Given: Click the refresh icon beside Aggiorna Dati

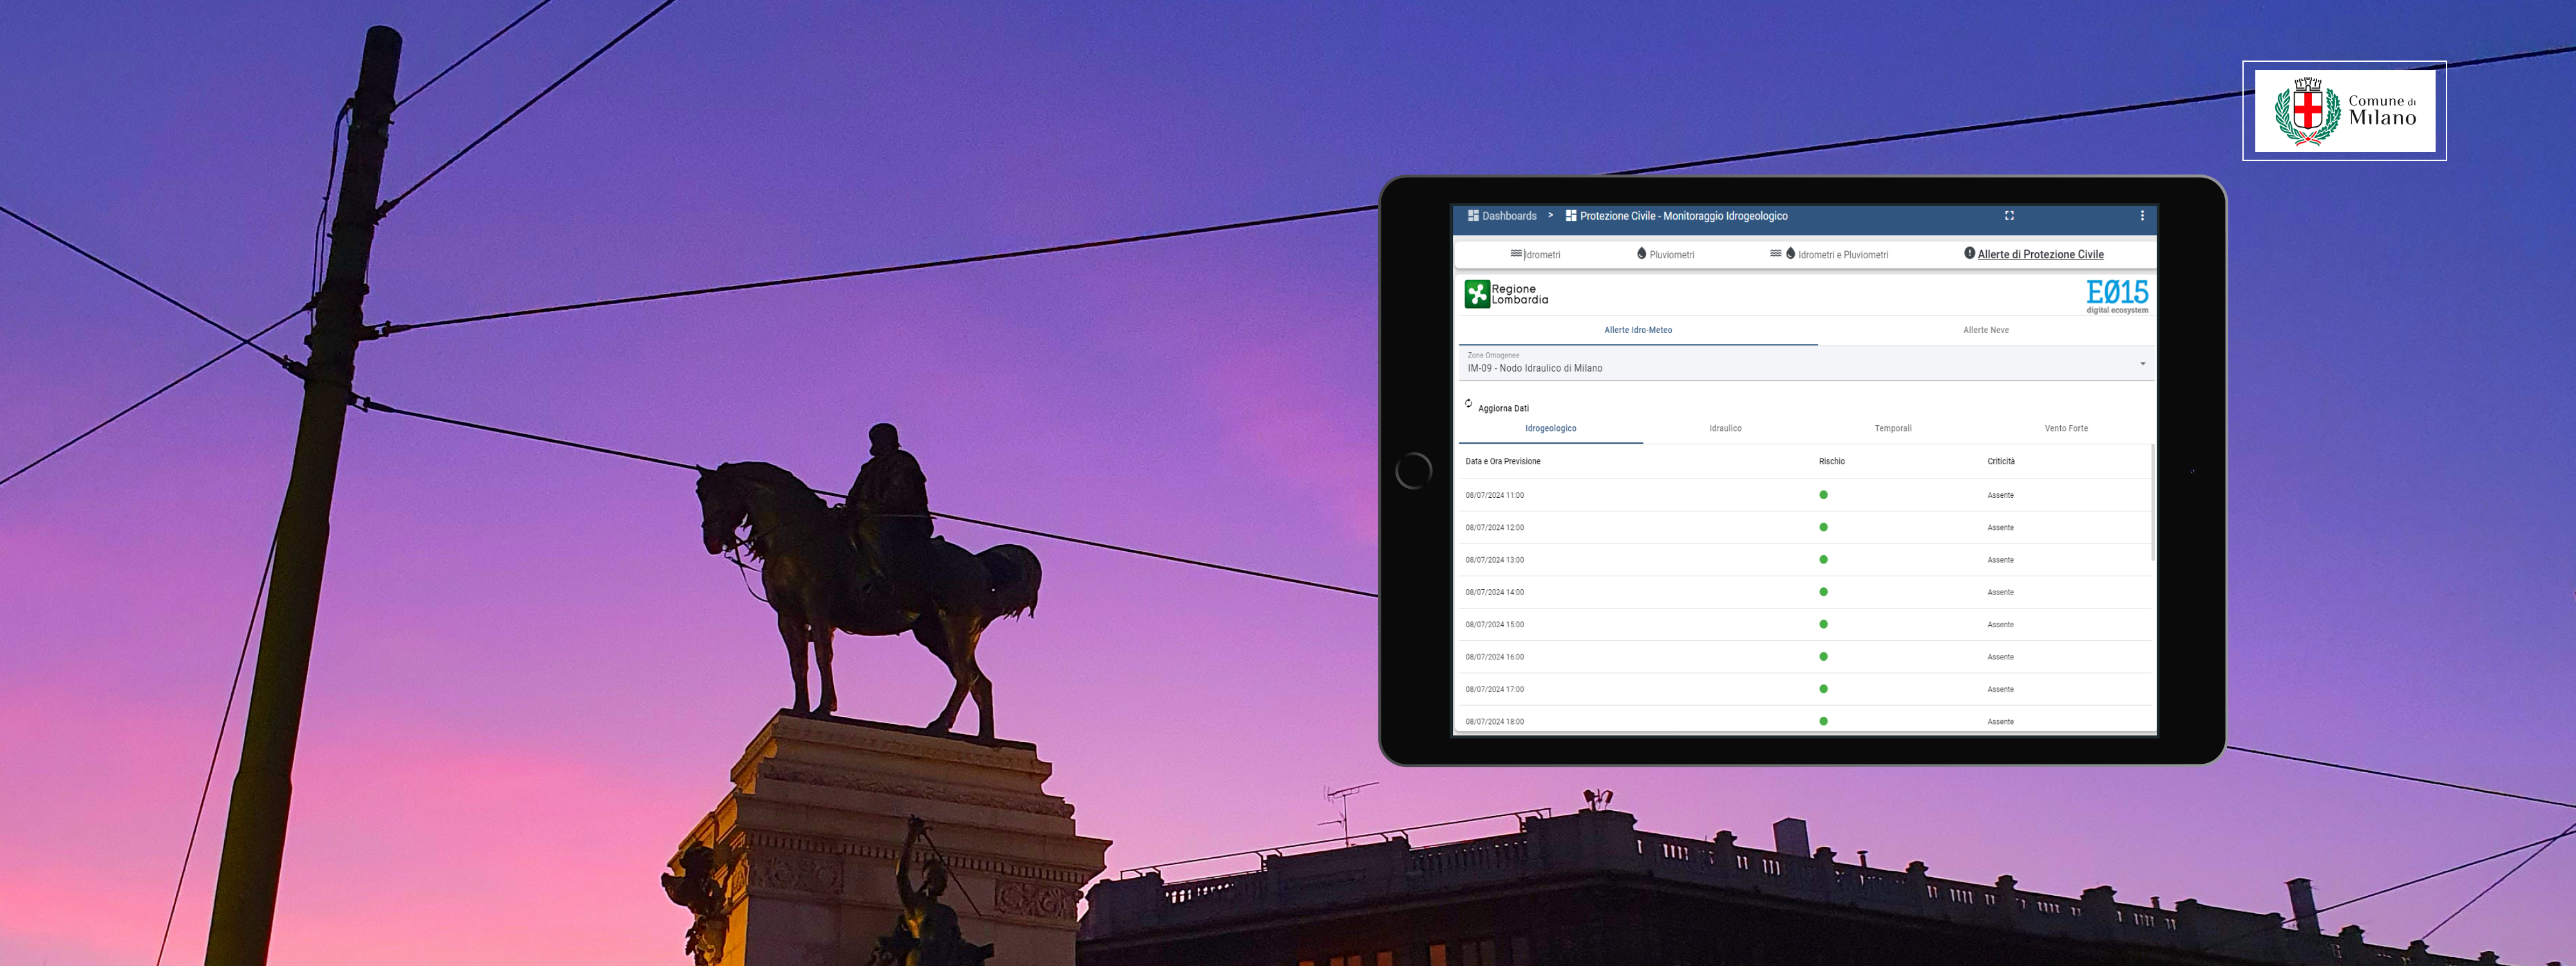Looking at the screenshot, I should point(1468,404).
